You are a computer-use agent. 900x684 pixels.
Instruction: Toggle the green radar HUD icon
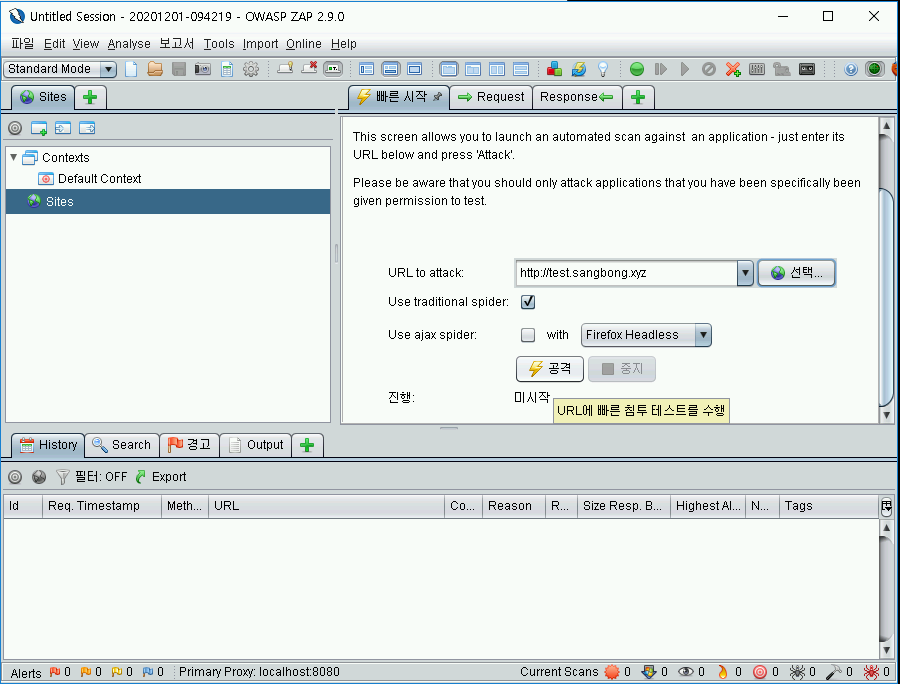pyautogui.click(x=874, y=69)
